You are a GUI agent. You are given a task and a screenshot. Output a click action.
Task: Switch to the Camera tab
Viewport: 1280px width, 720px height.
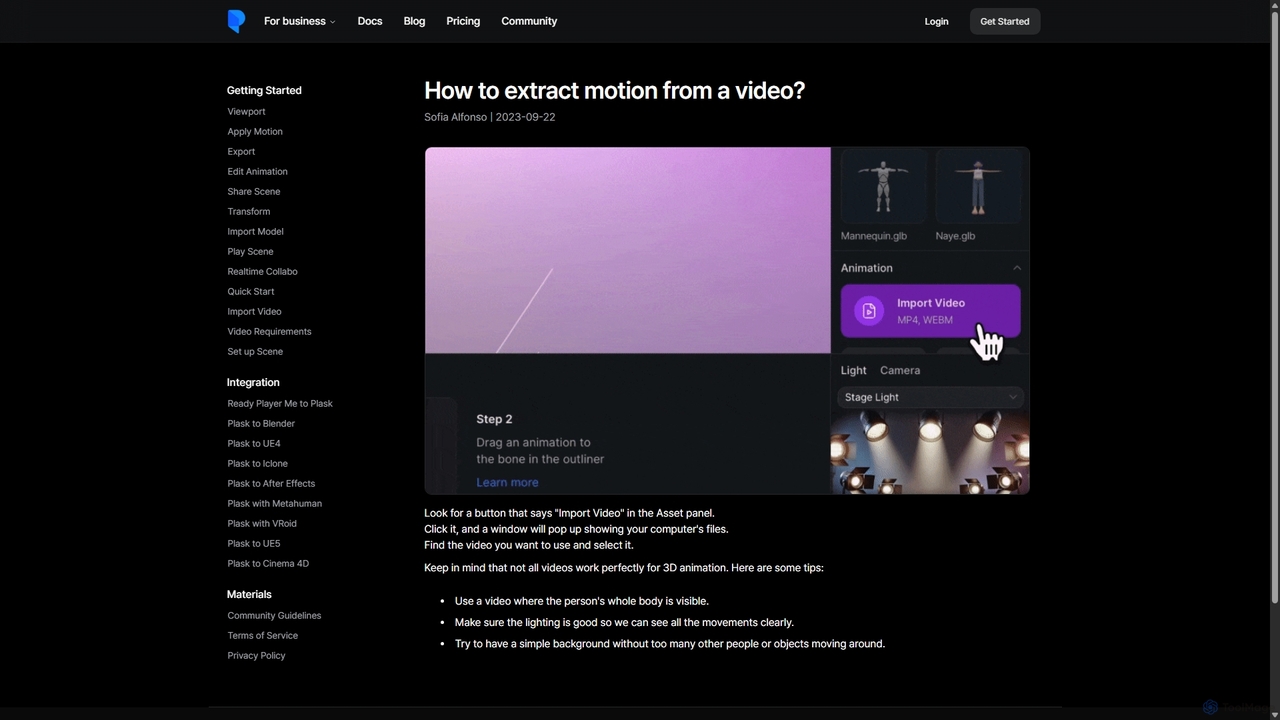[x=900, y=370]
